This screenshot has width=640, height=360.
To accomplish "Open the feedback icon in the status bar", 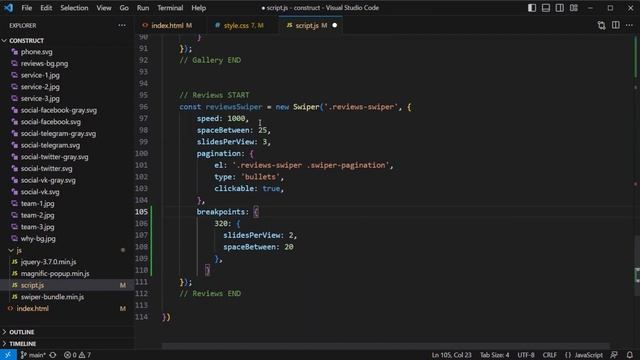I will tap(614, 355).
